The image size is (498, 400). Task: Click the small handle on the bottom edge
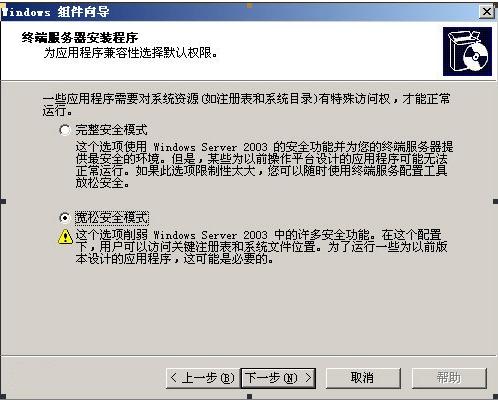click(x=249, y=397)
